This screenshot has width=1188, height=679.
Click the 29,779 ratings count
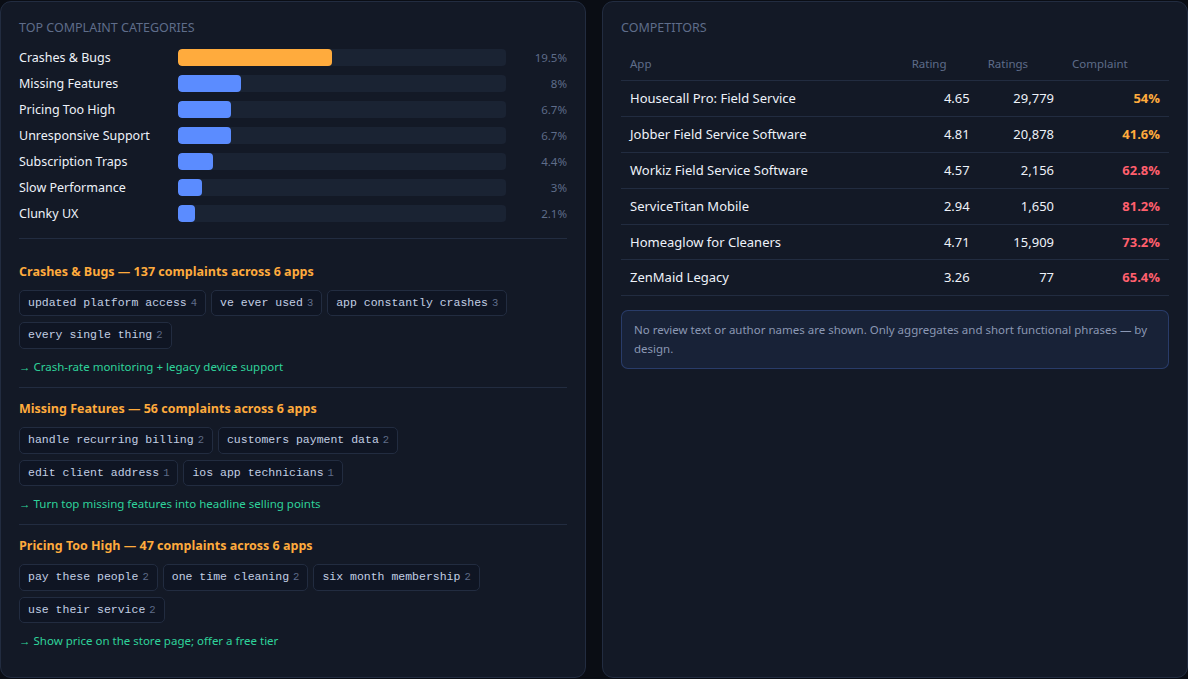(x=1033, y=99)
